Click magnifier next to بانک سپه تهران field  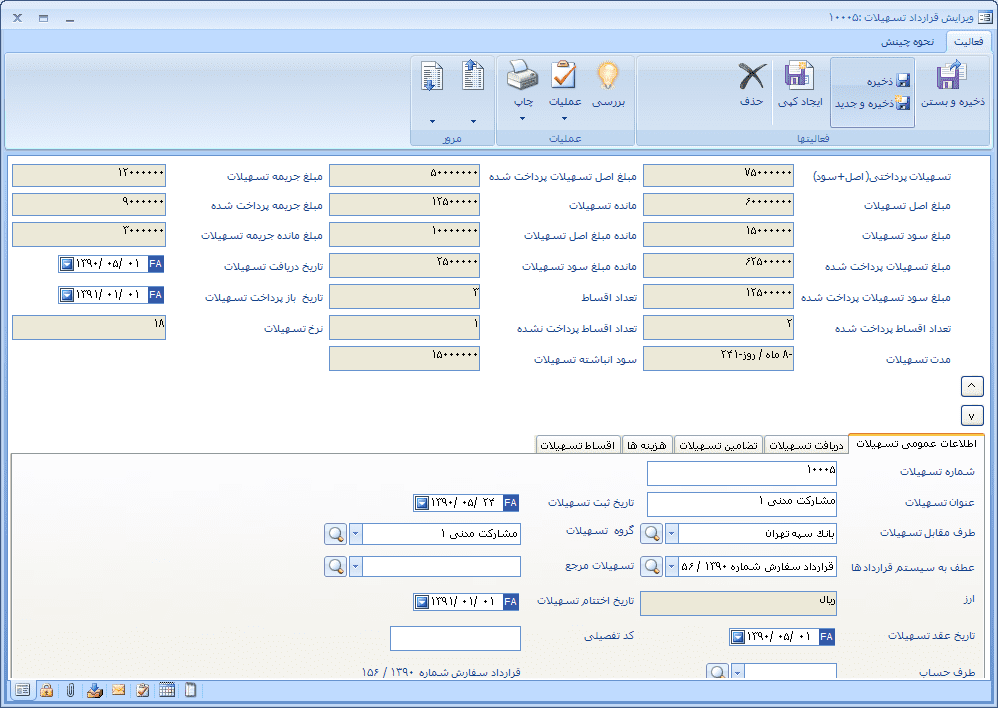click(651, 534)
